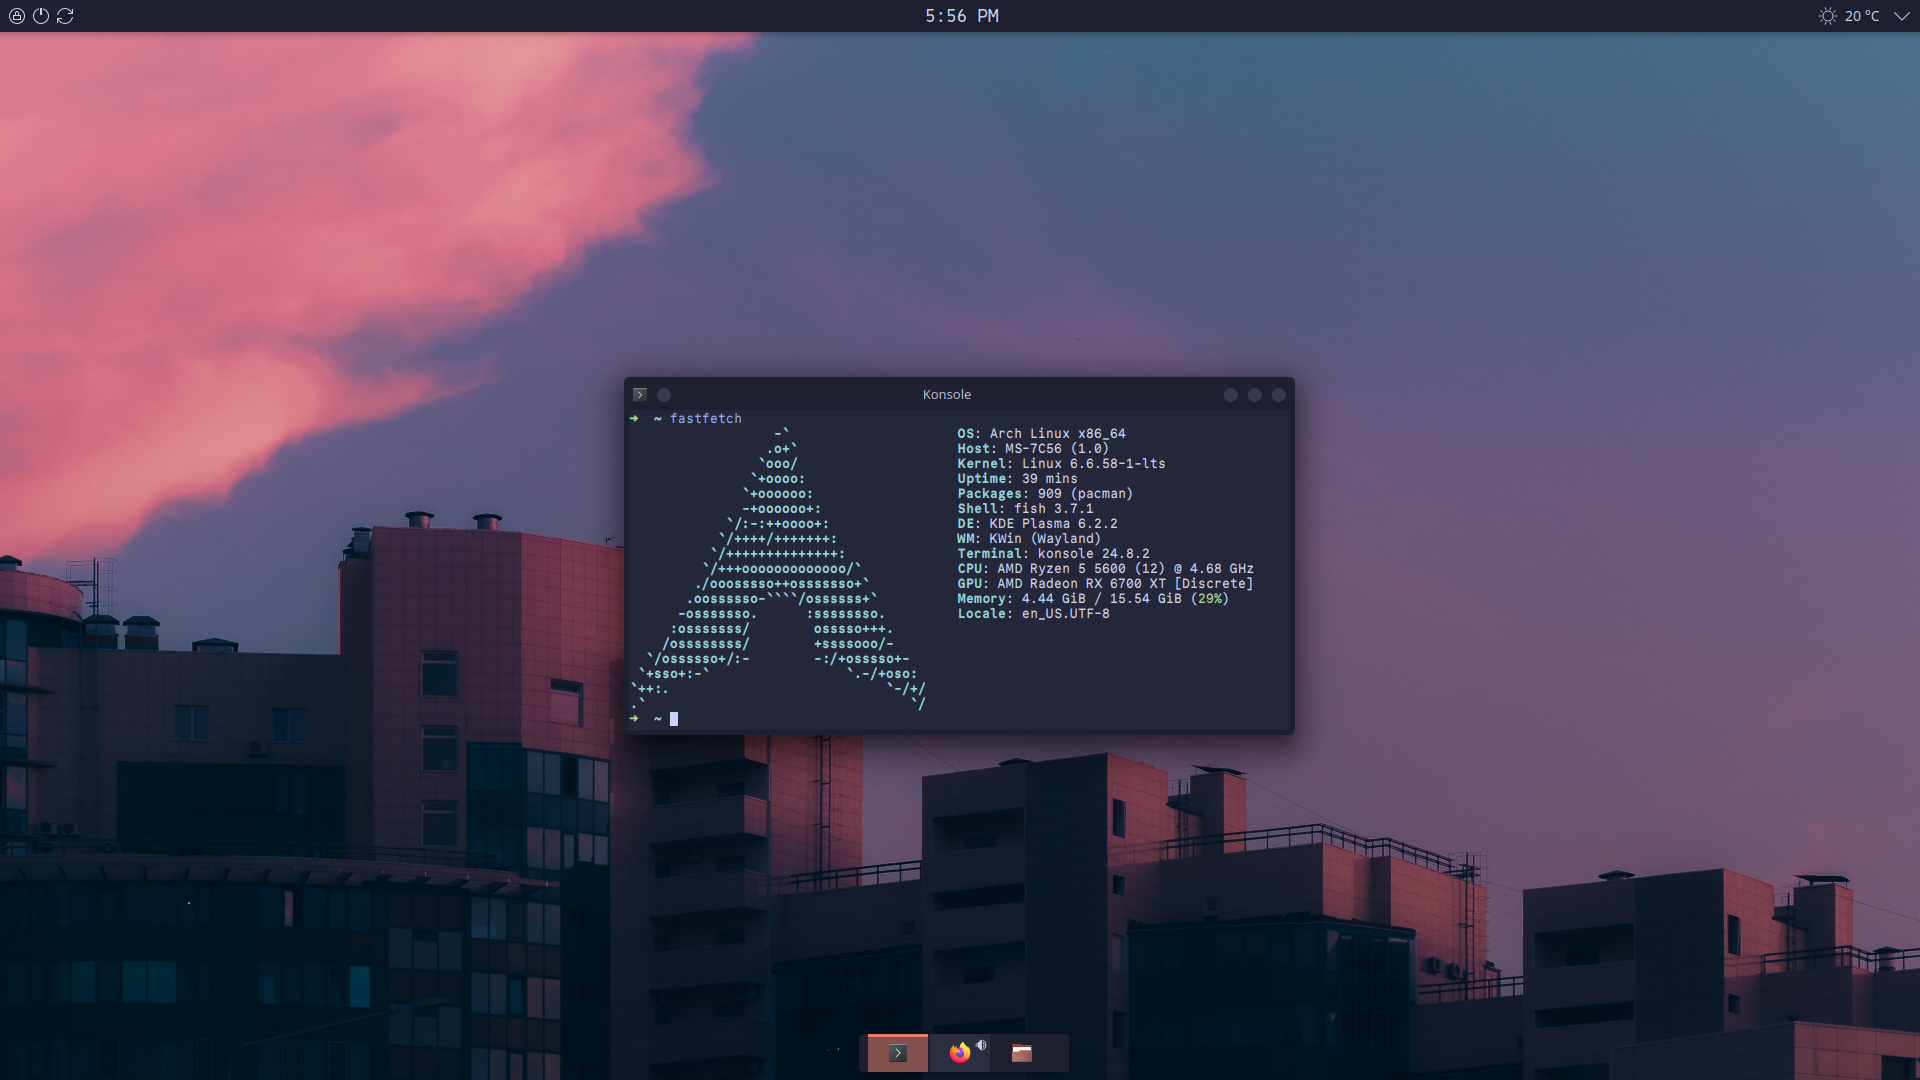Click the Memory: 4.44 GiB line
Image resolution: width=1920 pixels, height=1080 pixels.
coord(1093,599)
